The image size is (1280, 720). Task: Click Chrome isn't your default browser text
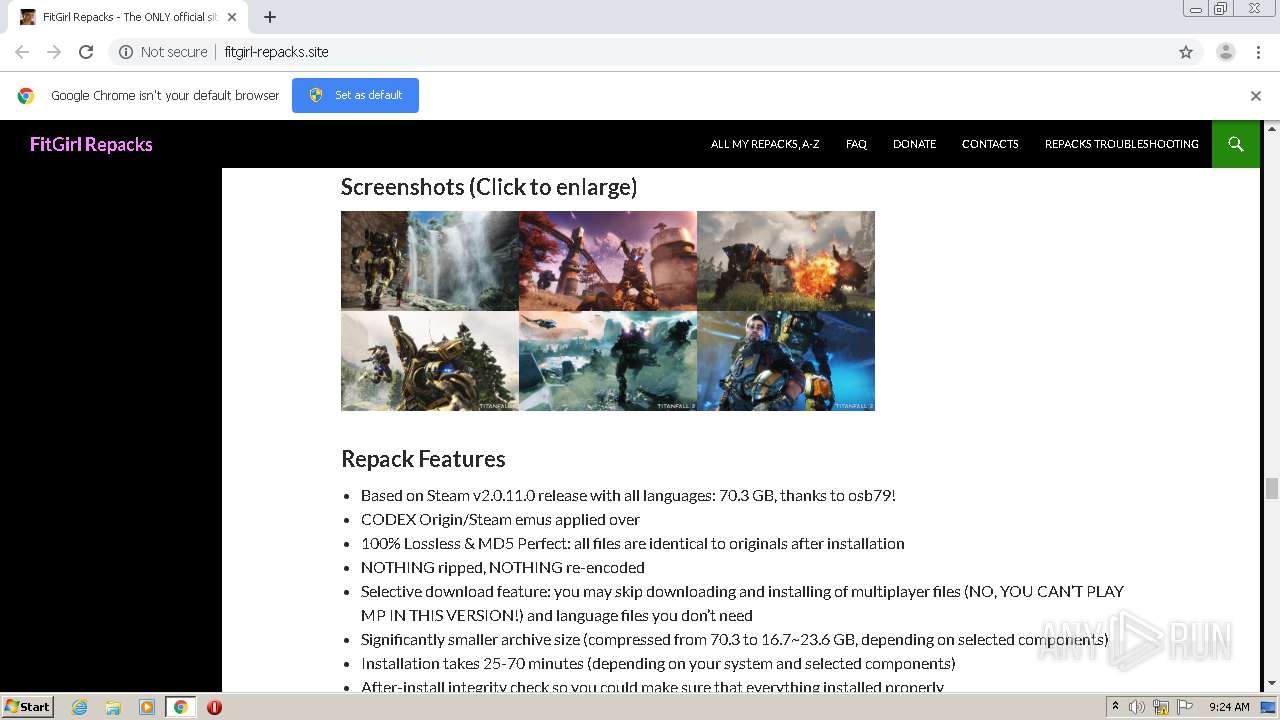[x=165, y=95]
